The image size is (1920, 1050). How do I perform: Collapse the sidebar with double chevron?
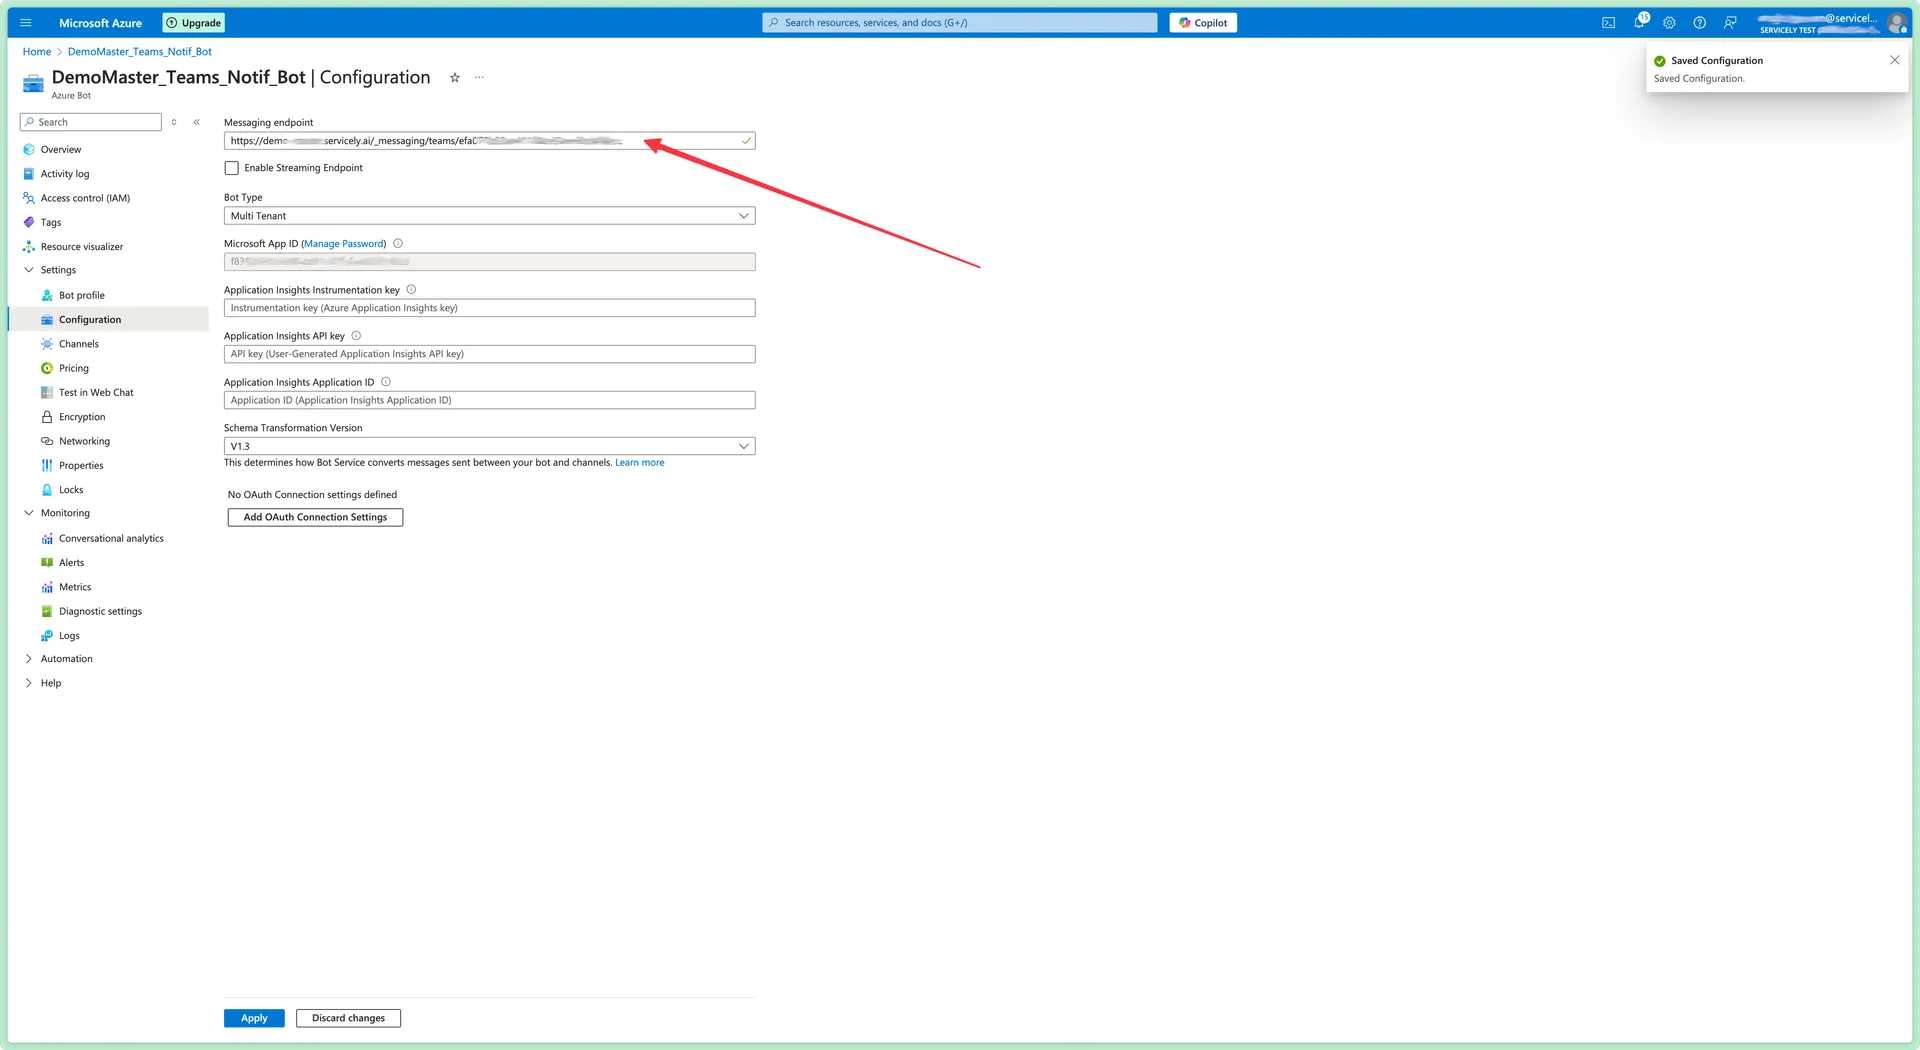(x=197, y=122)
